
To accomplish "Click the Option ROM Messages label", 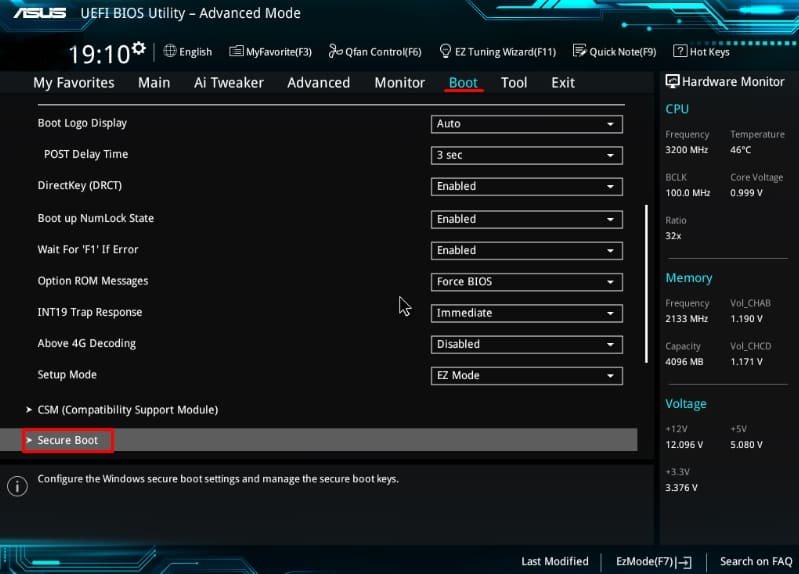I will pyautogui.click(x=93, y=281).
